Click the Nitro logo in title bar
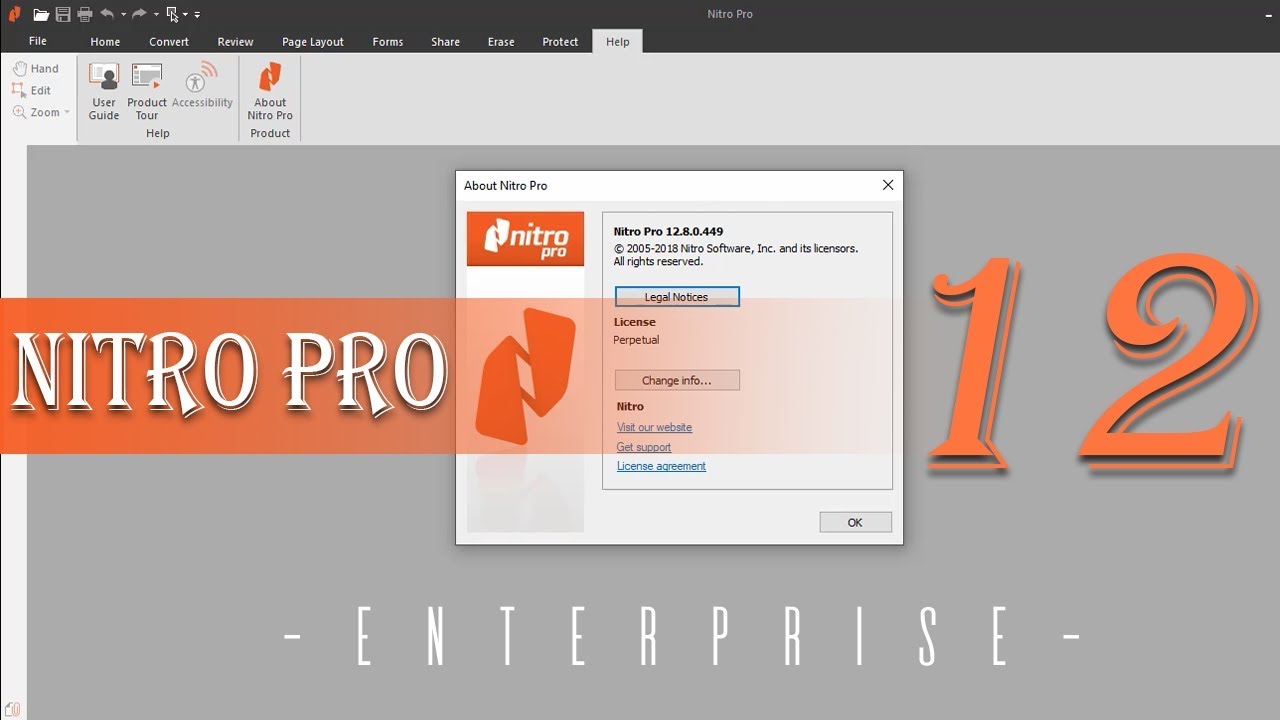 (14, 14)
